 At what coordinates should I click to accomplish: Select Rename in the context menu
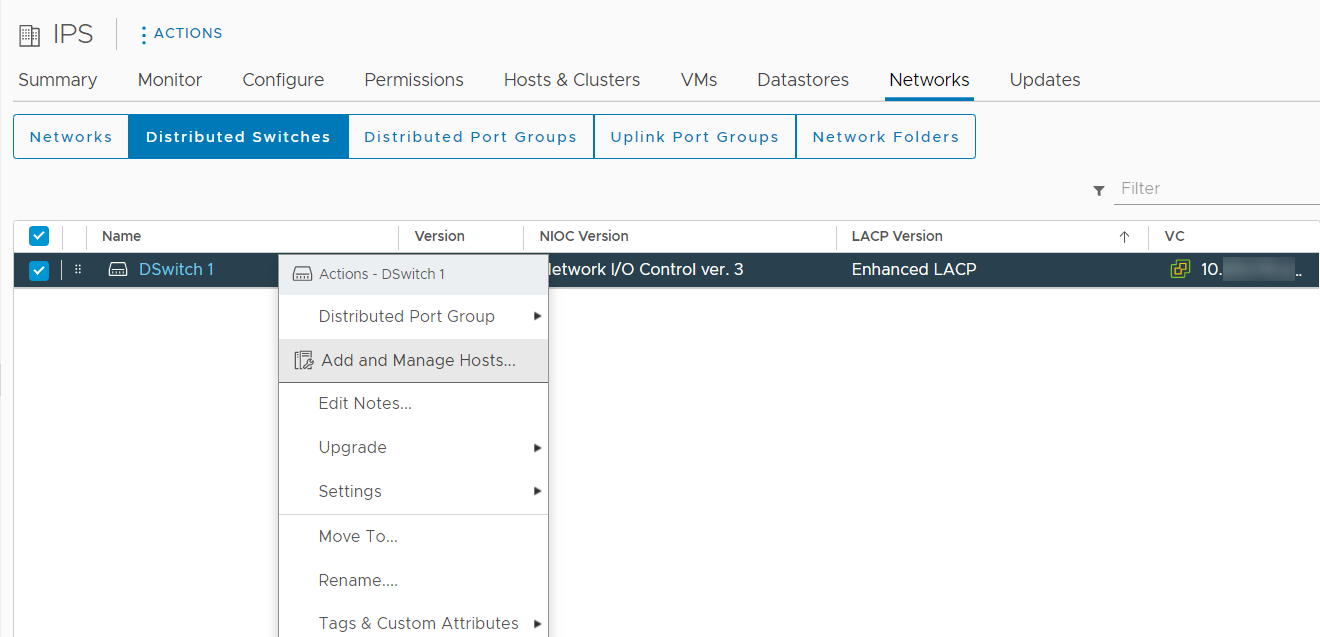414,581
